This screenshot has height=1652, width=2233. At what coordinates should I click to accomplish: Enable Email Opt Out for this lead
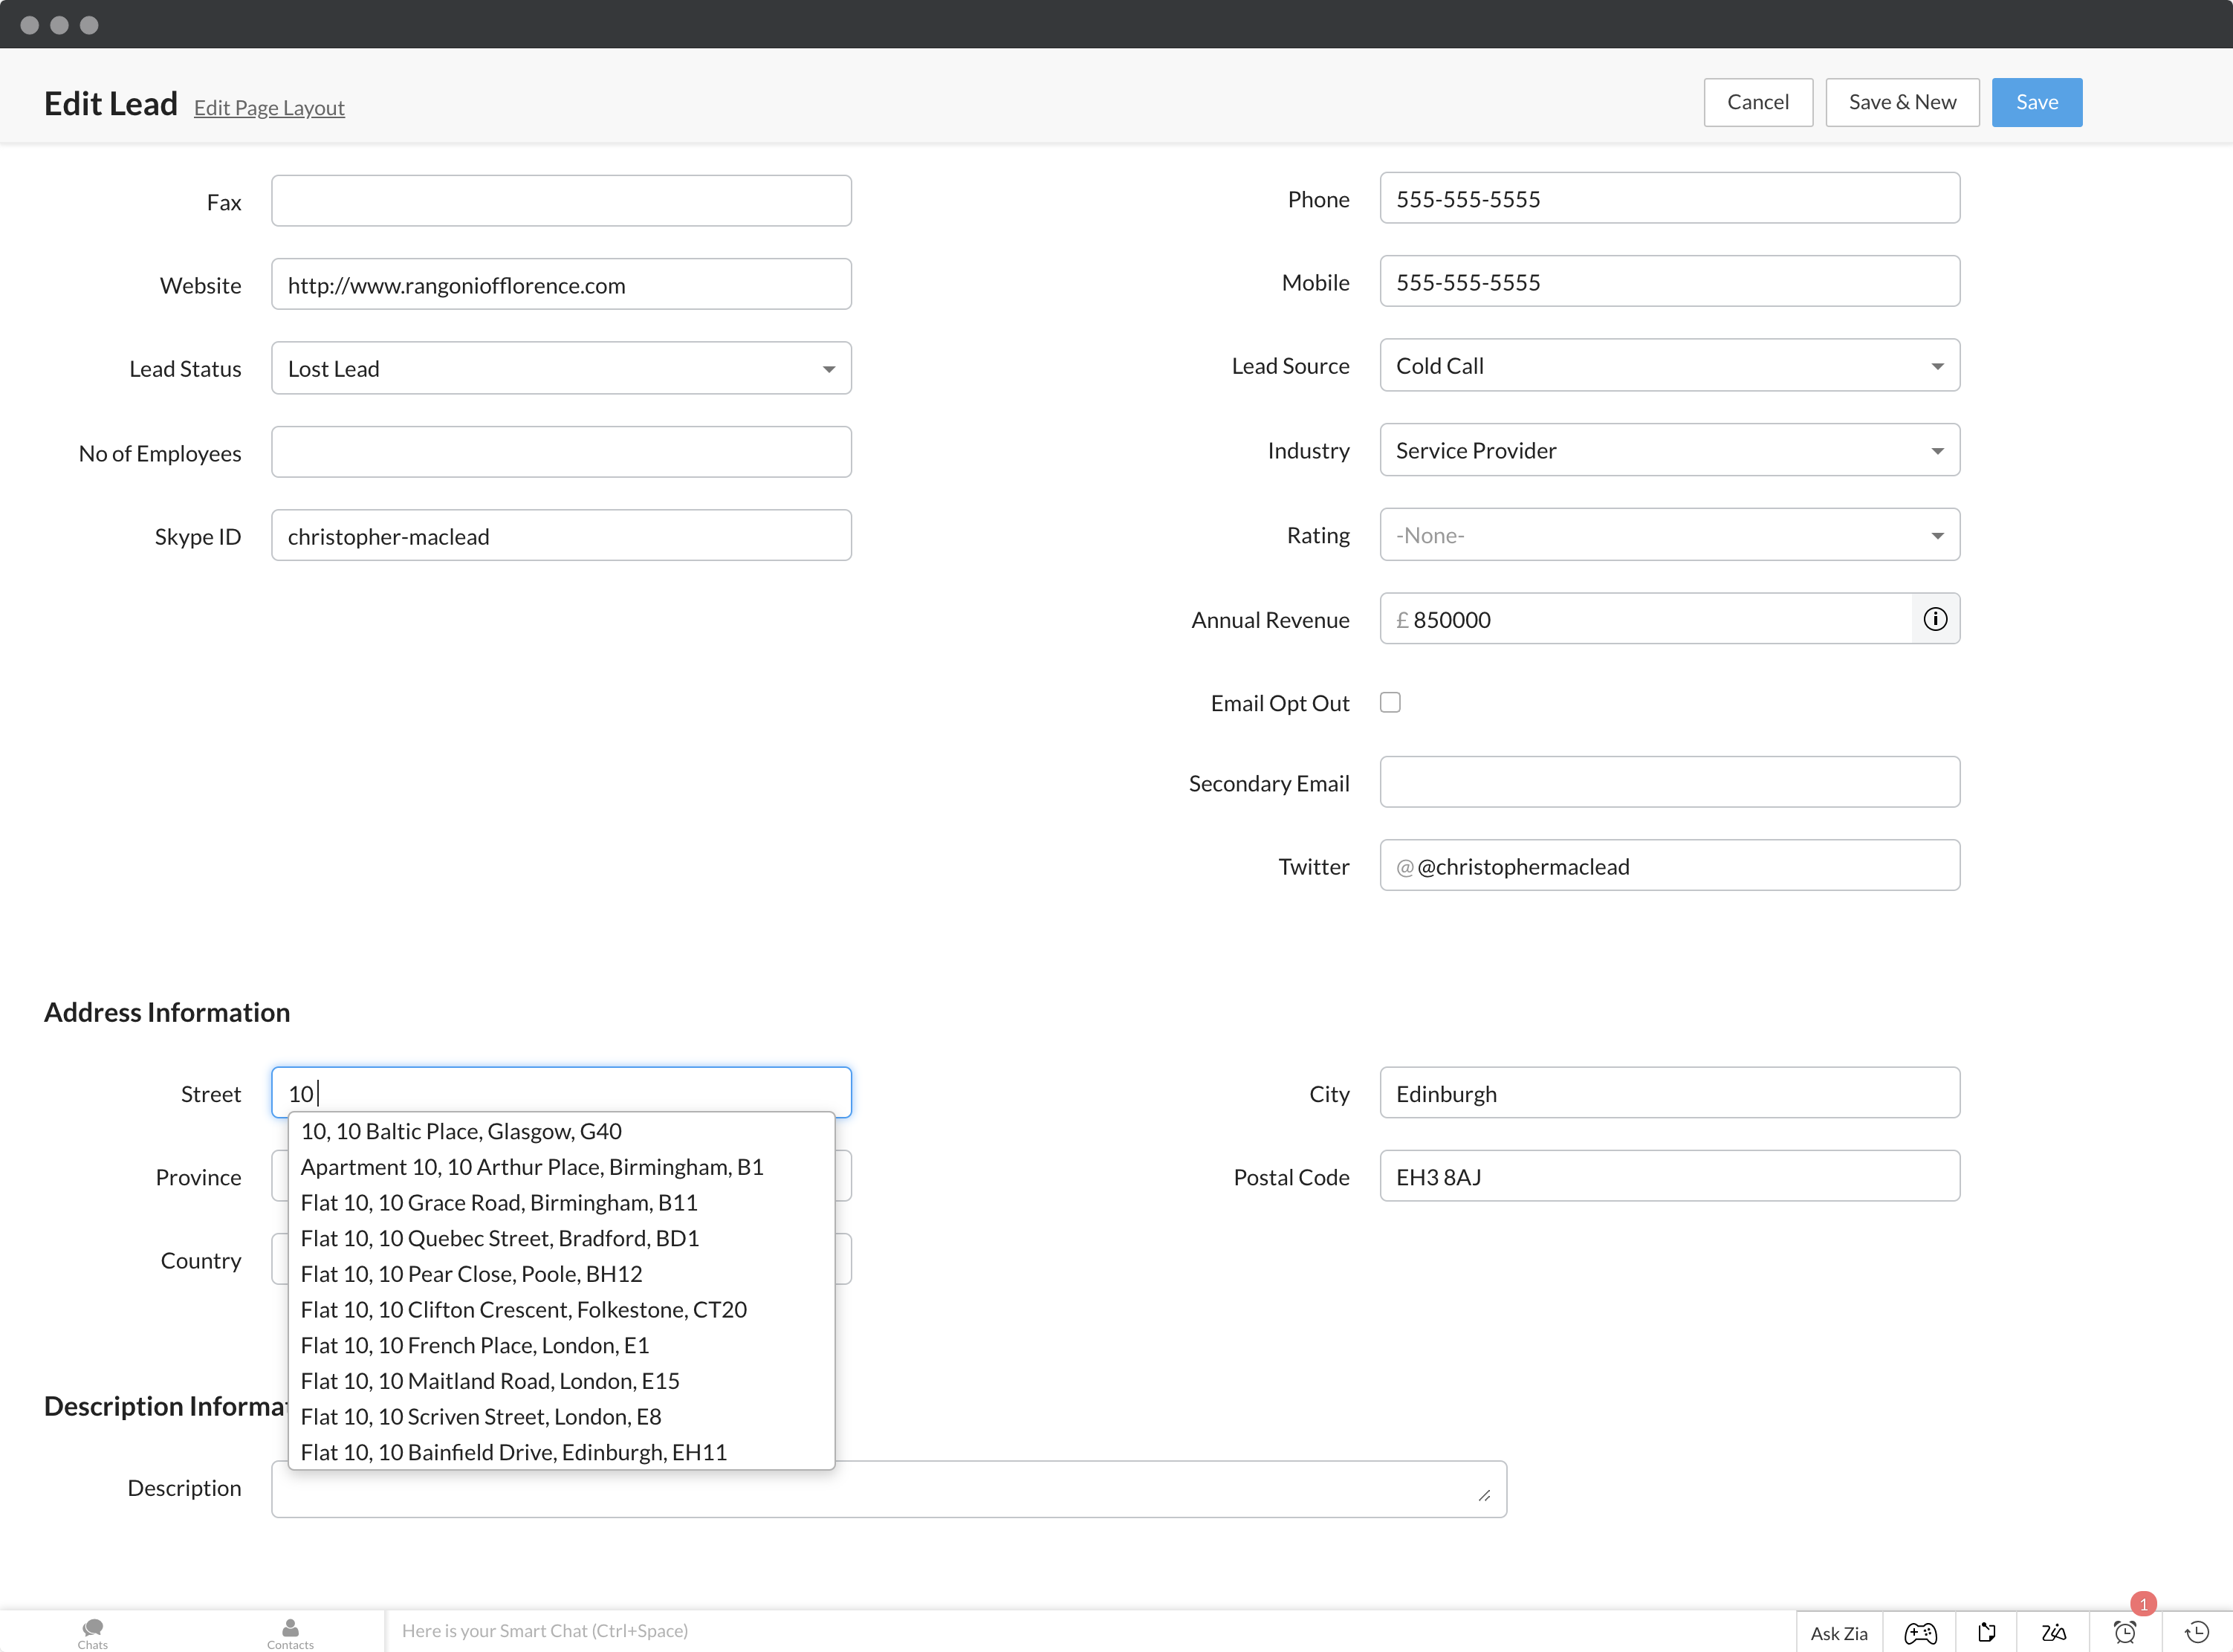tap(1392, 703)
